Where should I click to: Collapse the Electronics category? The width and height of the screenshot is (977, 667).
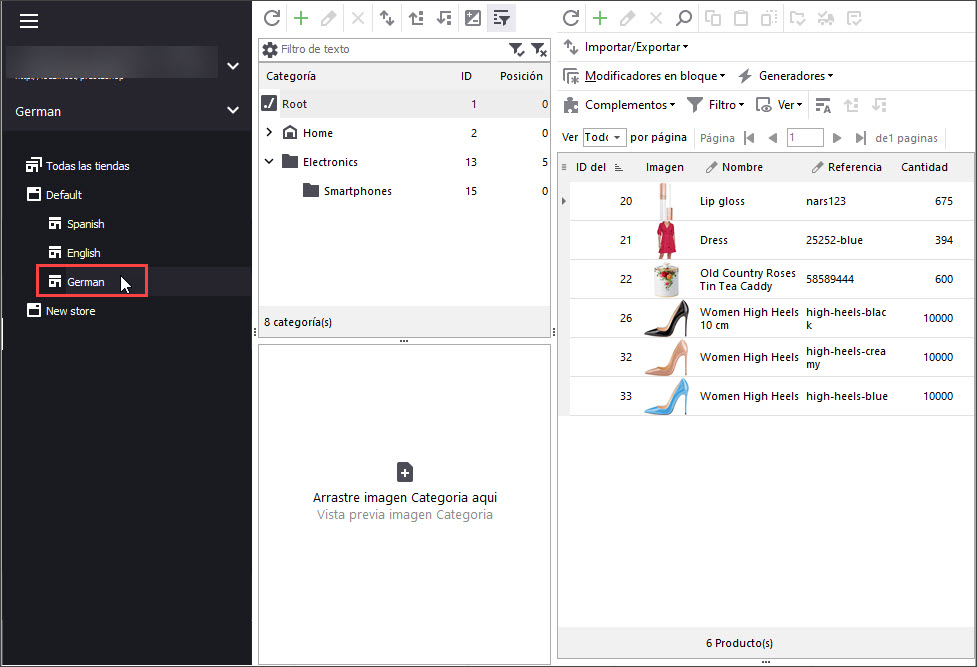click(x=269, y=161)
